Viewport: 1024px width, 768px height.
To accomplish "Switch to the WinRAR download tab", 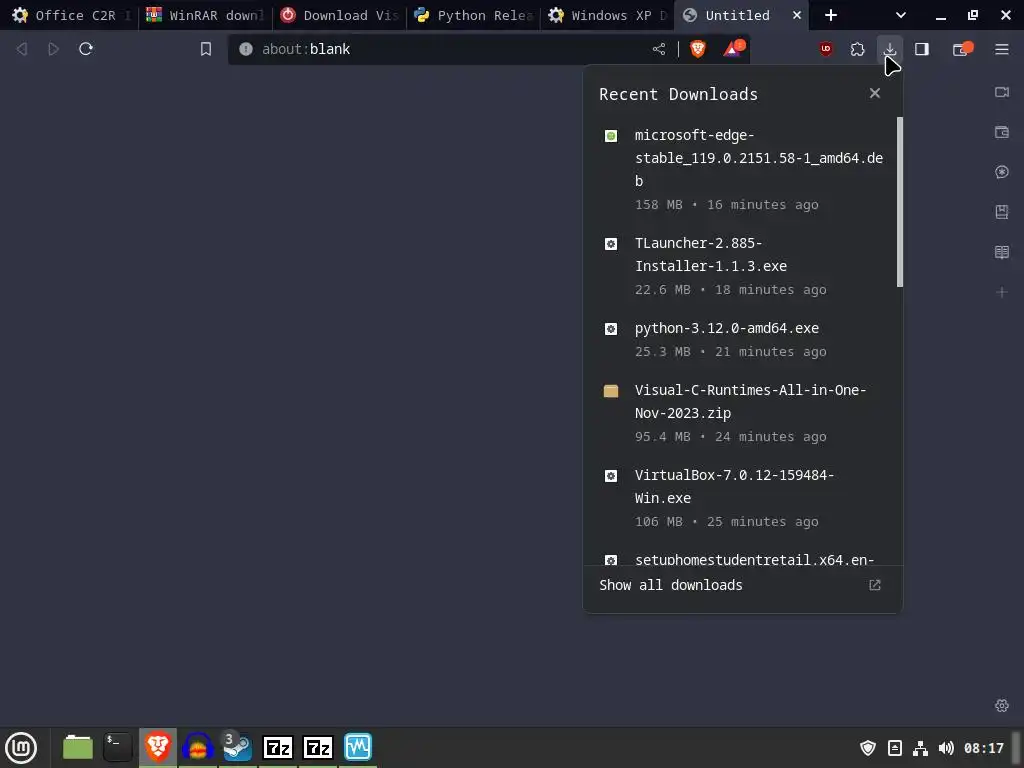I will coord(205,15).
